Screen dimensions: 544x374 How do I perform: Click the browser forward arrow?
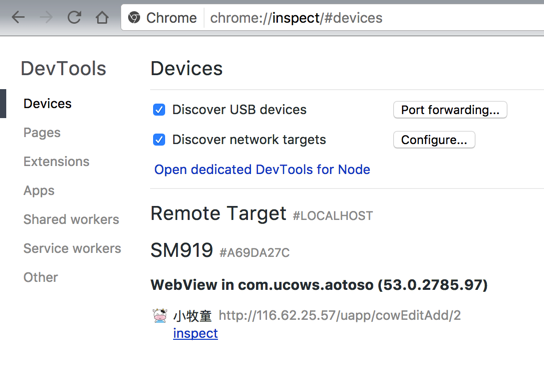pos(46,17)
